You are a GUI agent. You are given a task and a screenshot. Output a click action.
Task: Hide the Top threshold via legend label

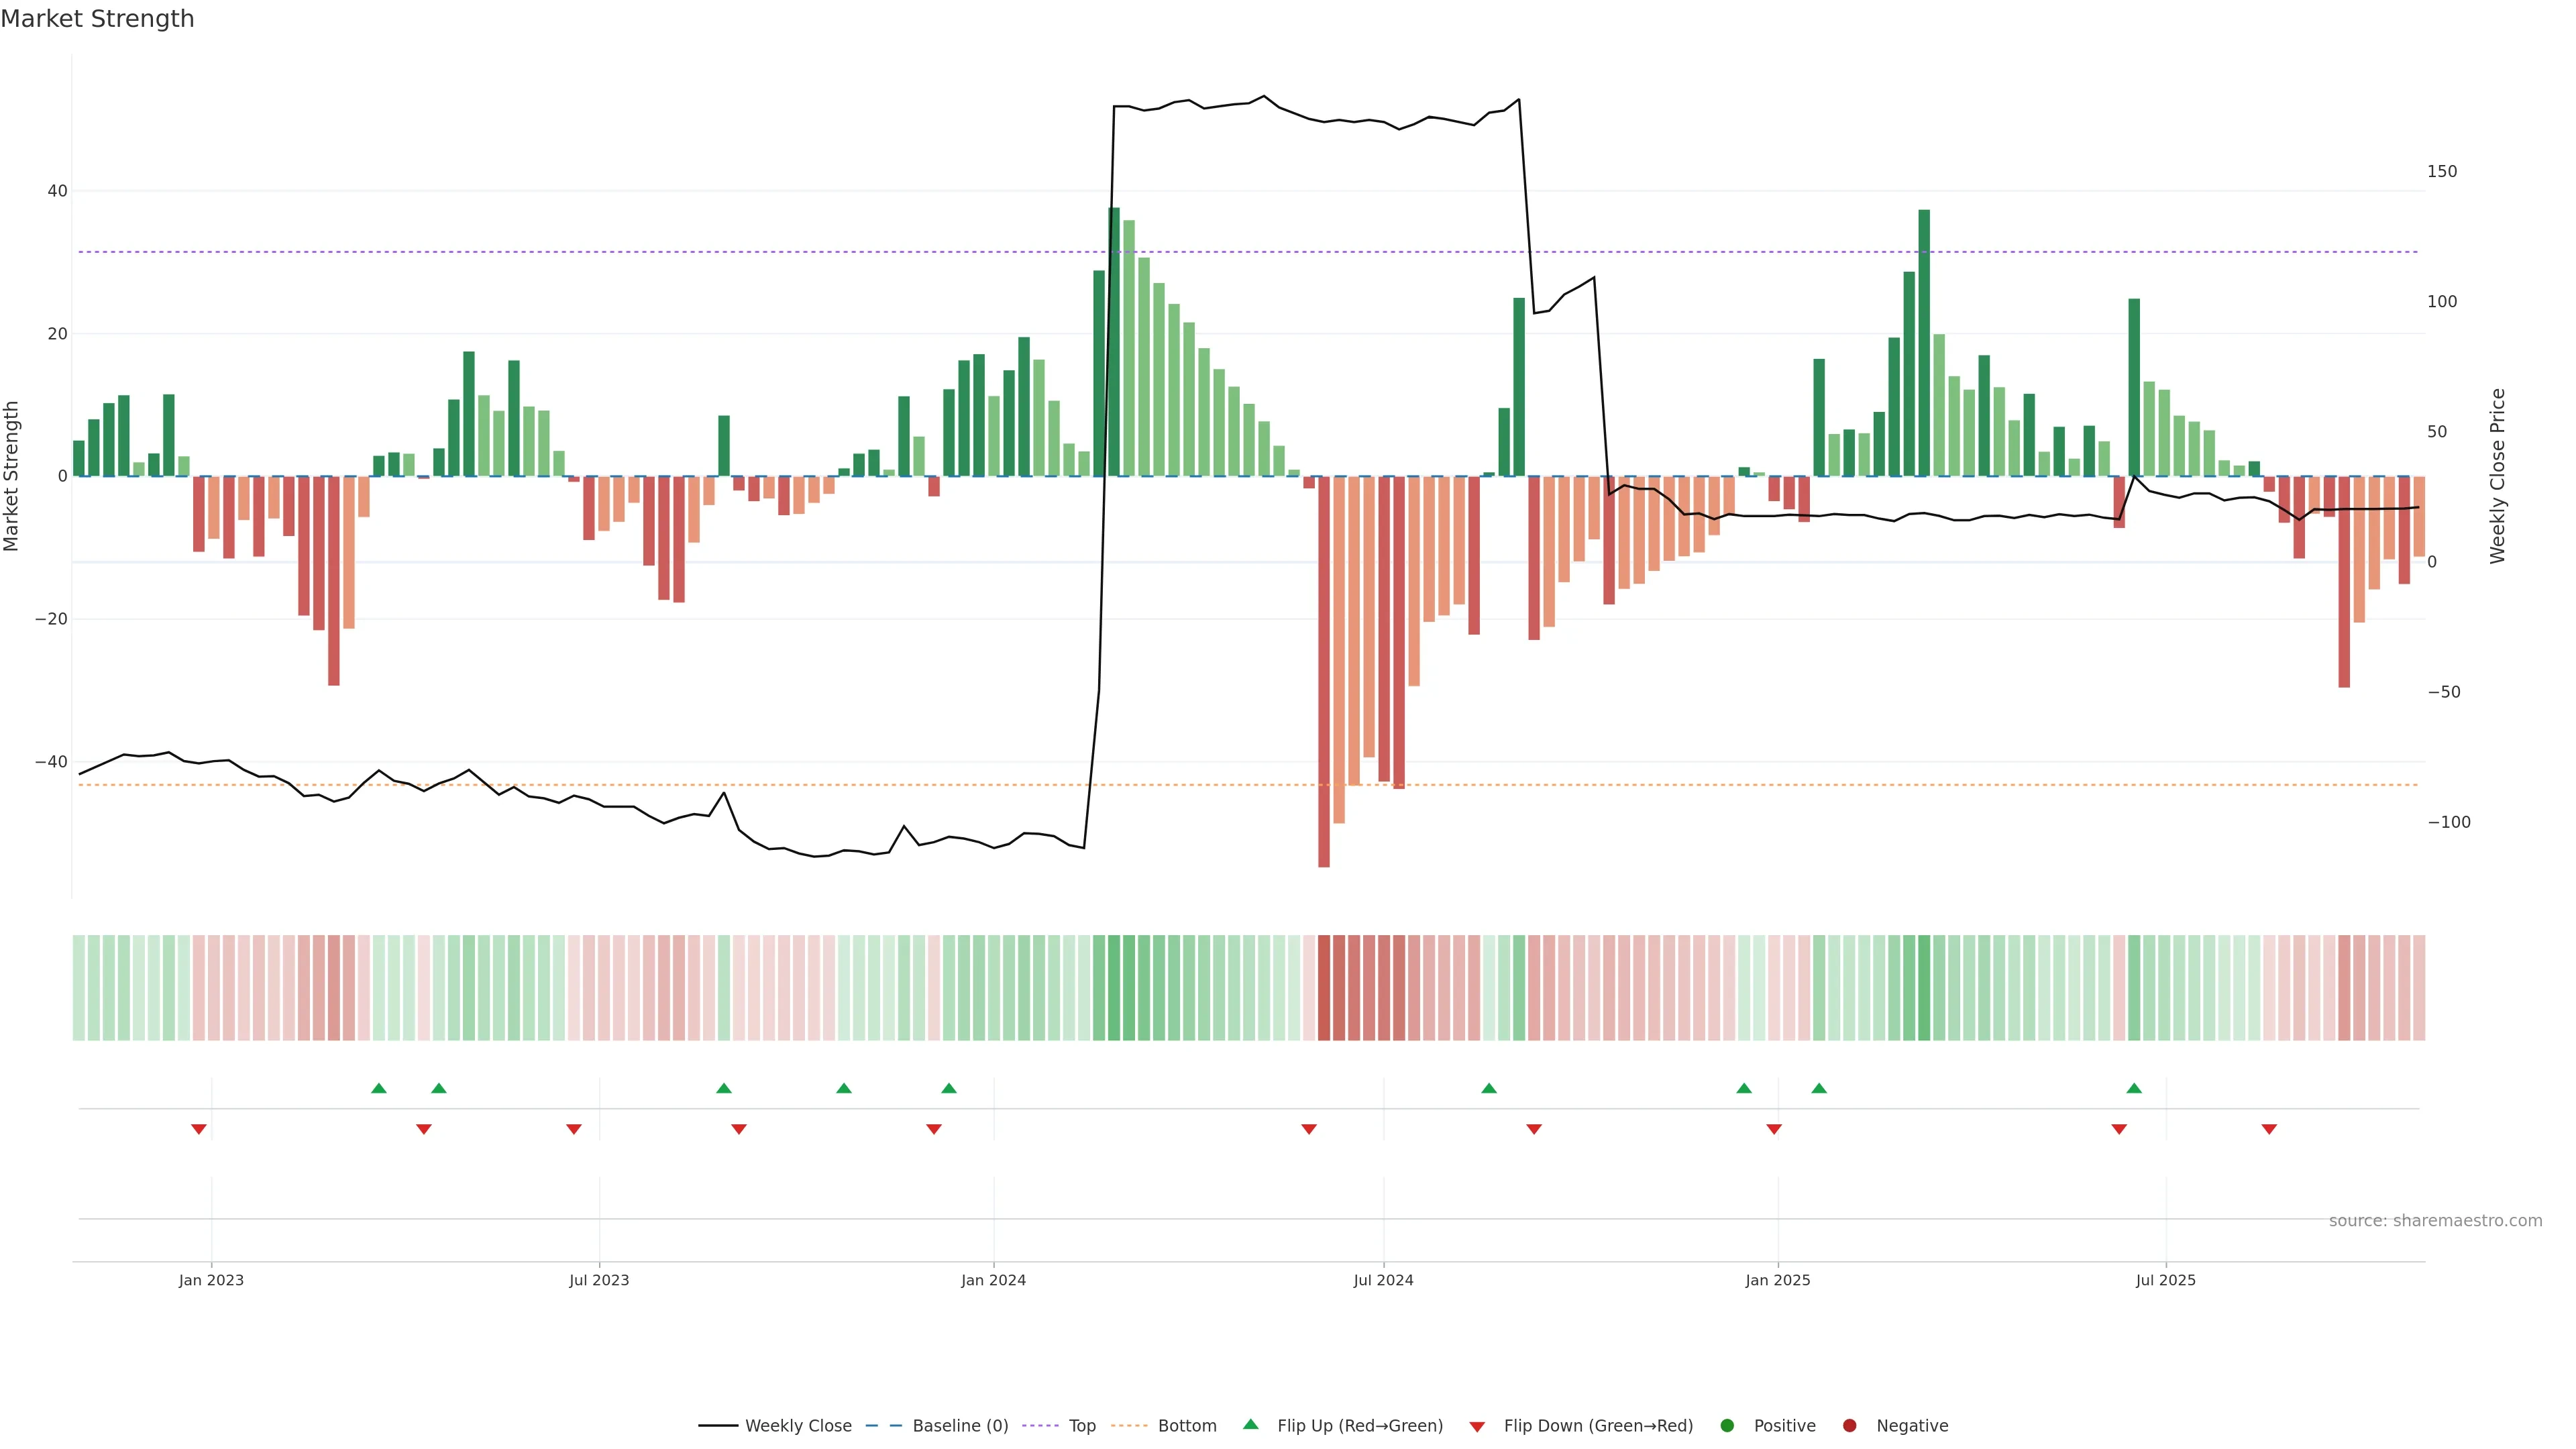[1082, 1426]
